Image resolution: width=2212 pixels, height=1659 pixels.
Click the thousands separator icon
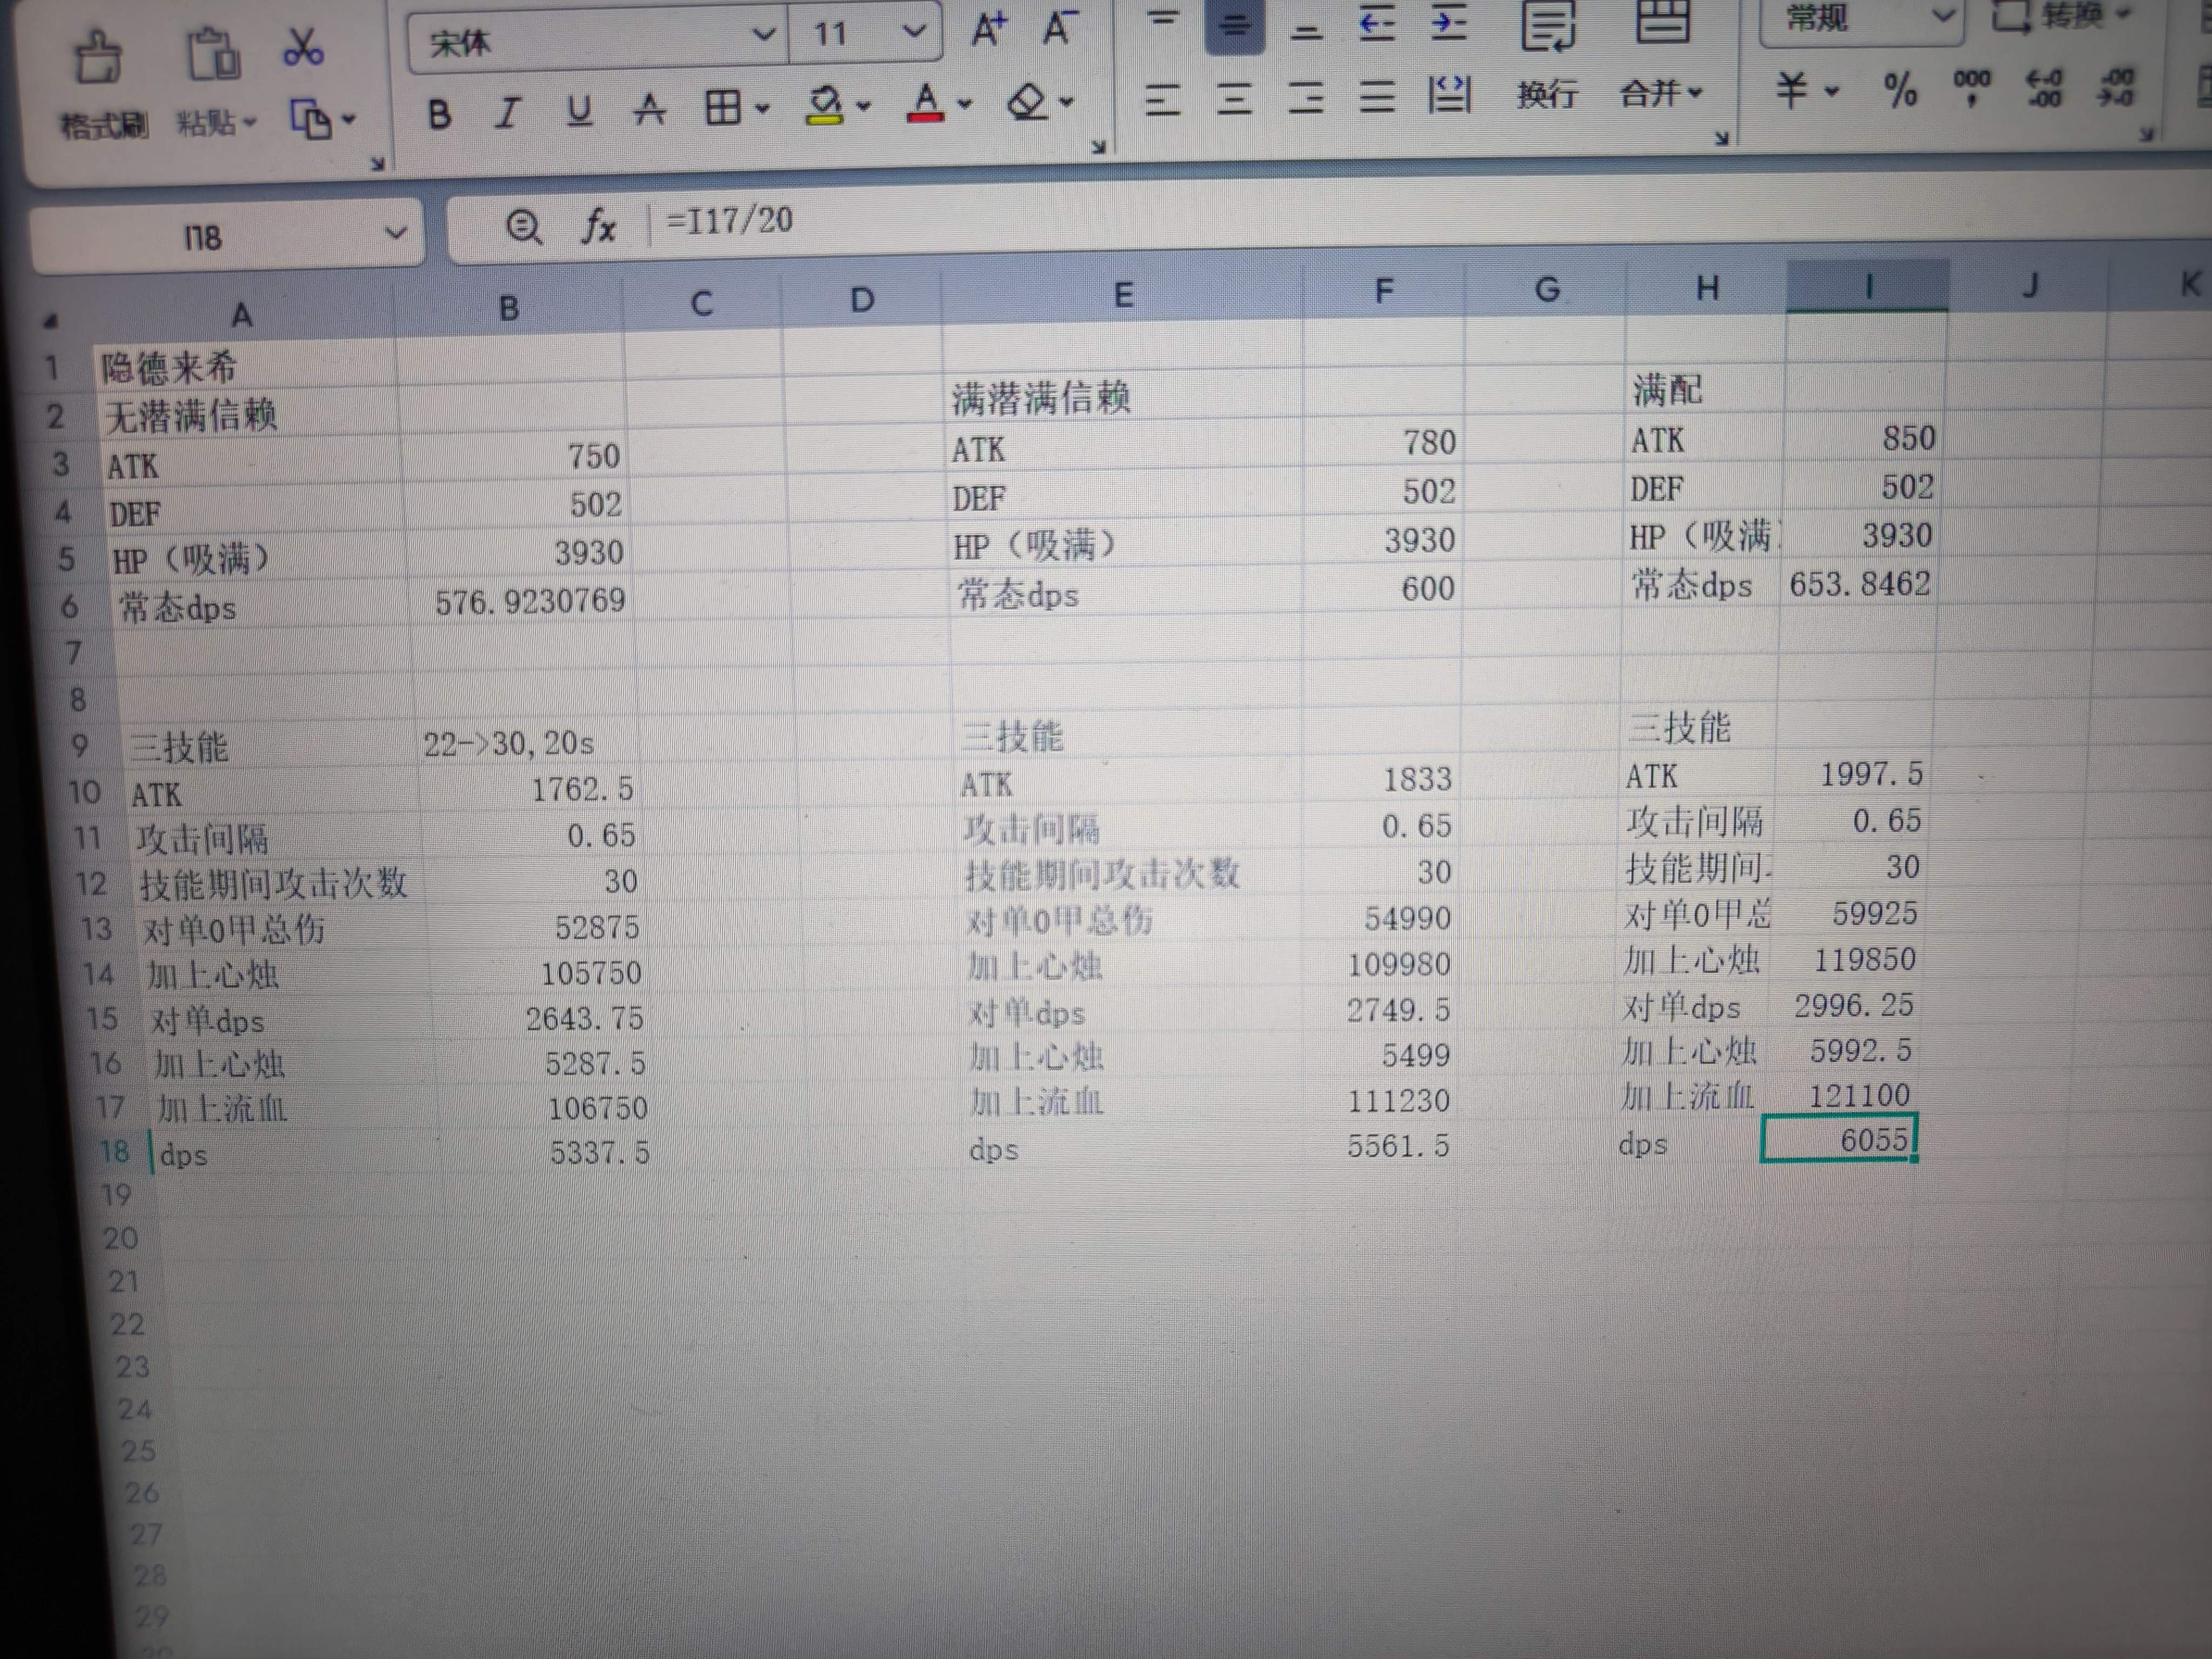(1971, 86)
